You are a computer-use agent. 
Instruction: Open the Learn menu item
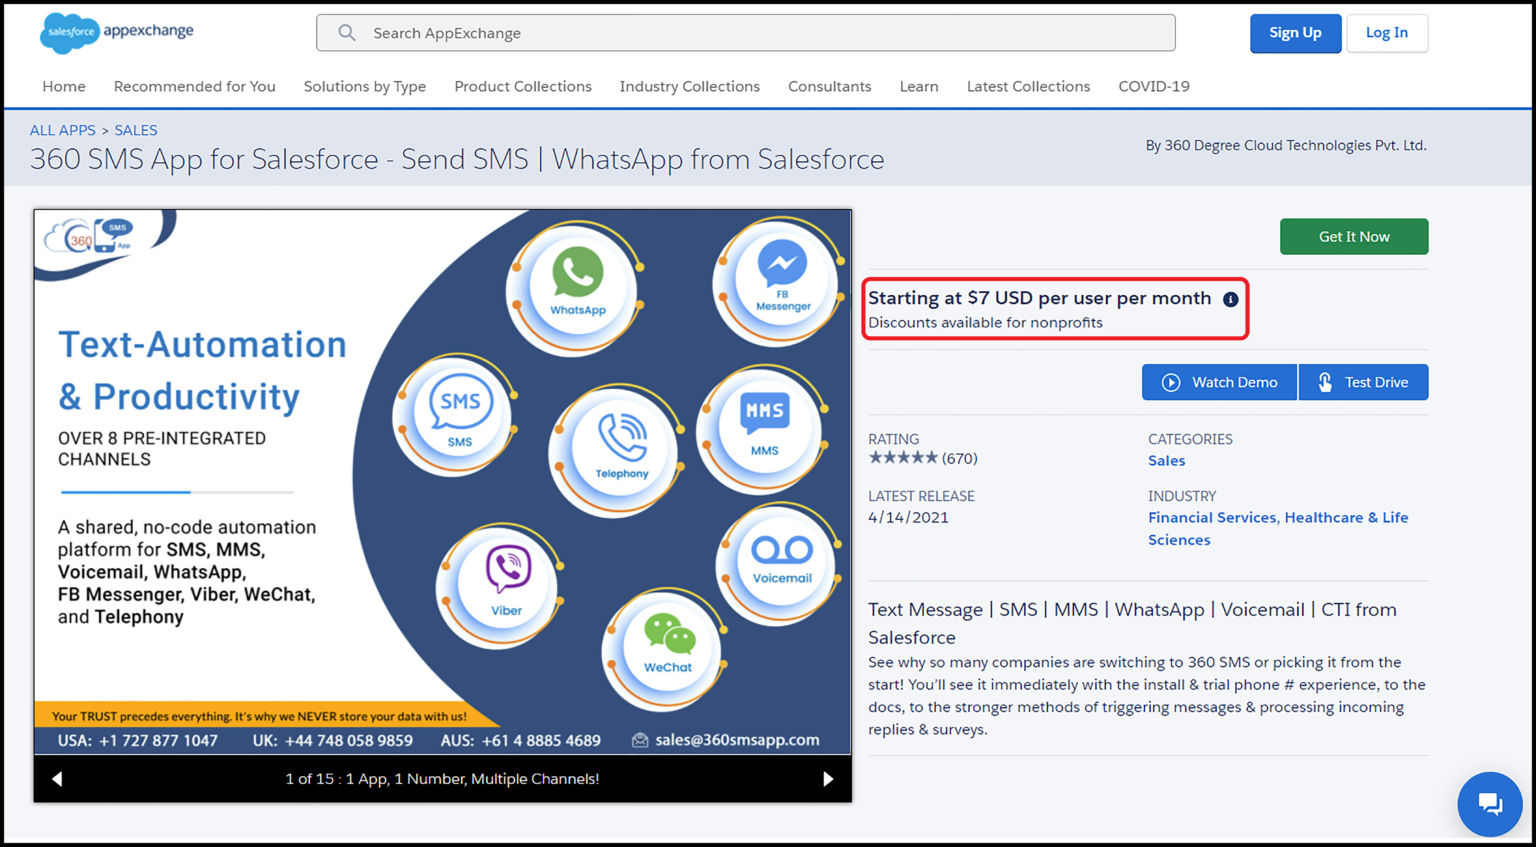coord(919,86)
